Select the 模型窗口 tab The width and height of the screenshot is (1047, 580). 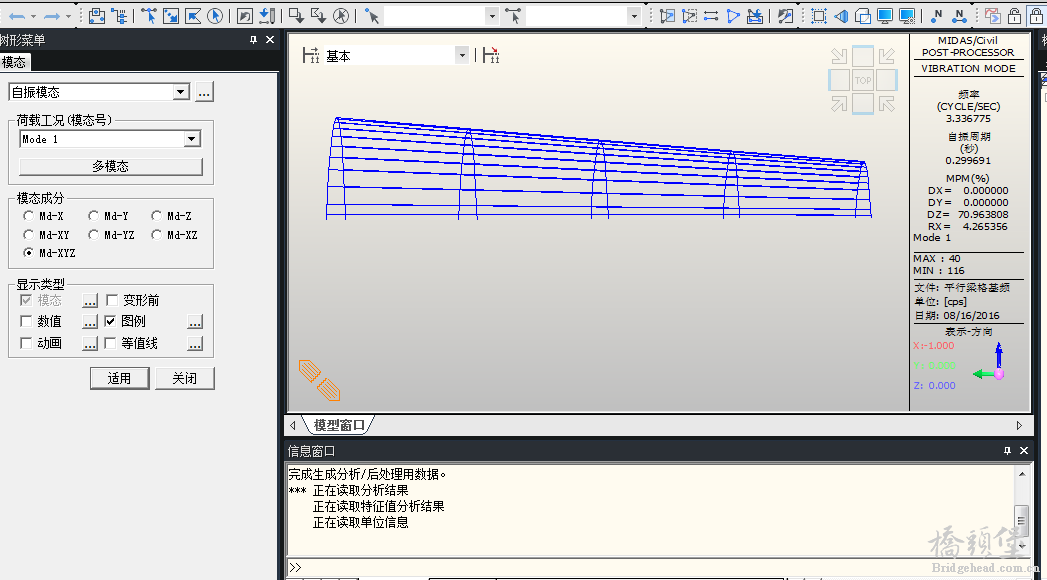(339, 425)
